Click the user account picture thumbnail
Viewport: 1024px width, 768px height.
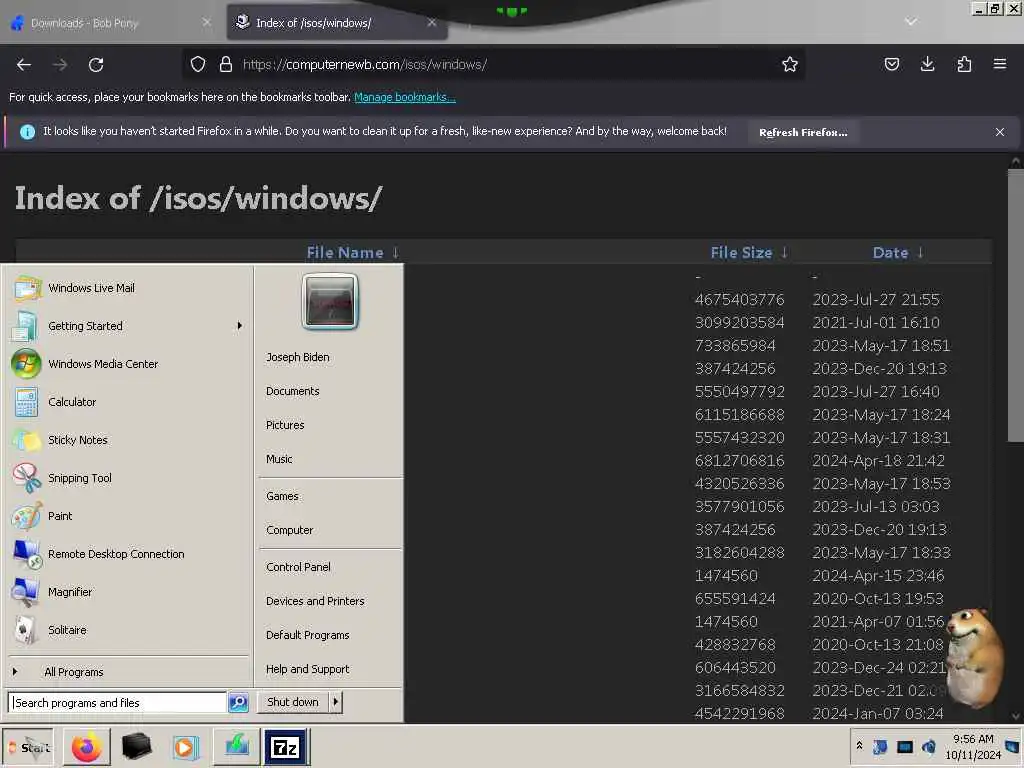330,301
